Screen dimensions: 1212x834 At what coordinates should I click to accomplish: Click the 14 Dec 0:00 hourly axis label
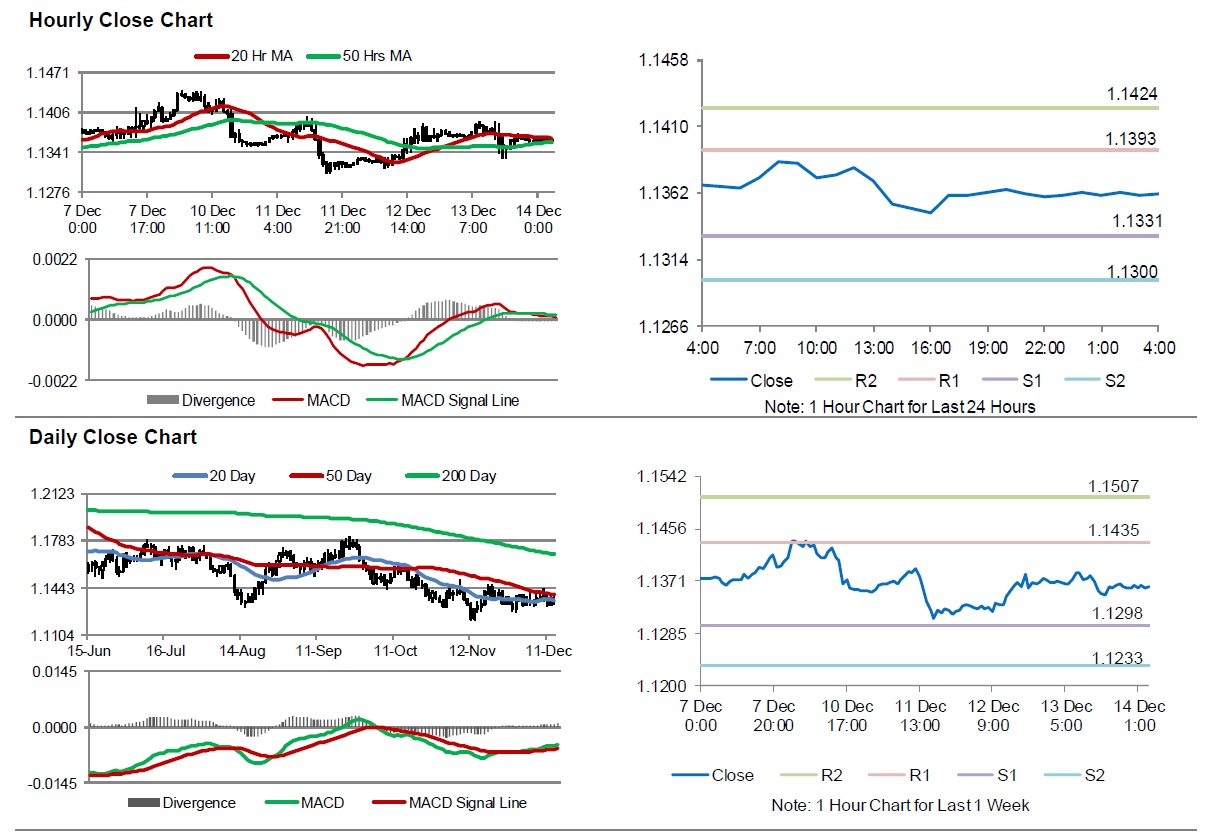pos(538,219)
